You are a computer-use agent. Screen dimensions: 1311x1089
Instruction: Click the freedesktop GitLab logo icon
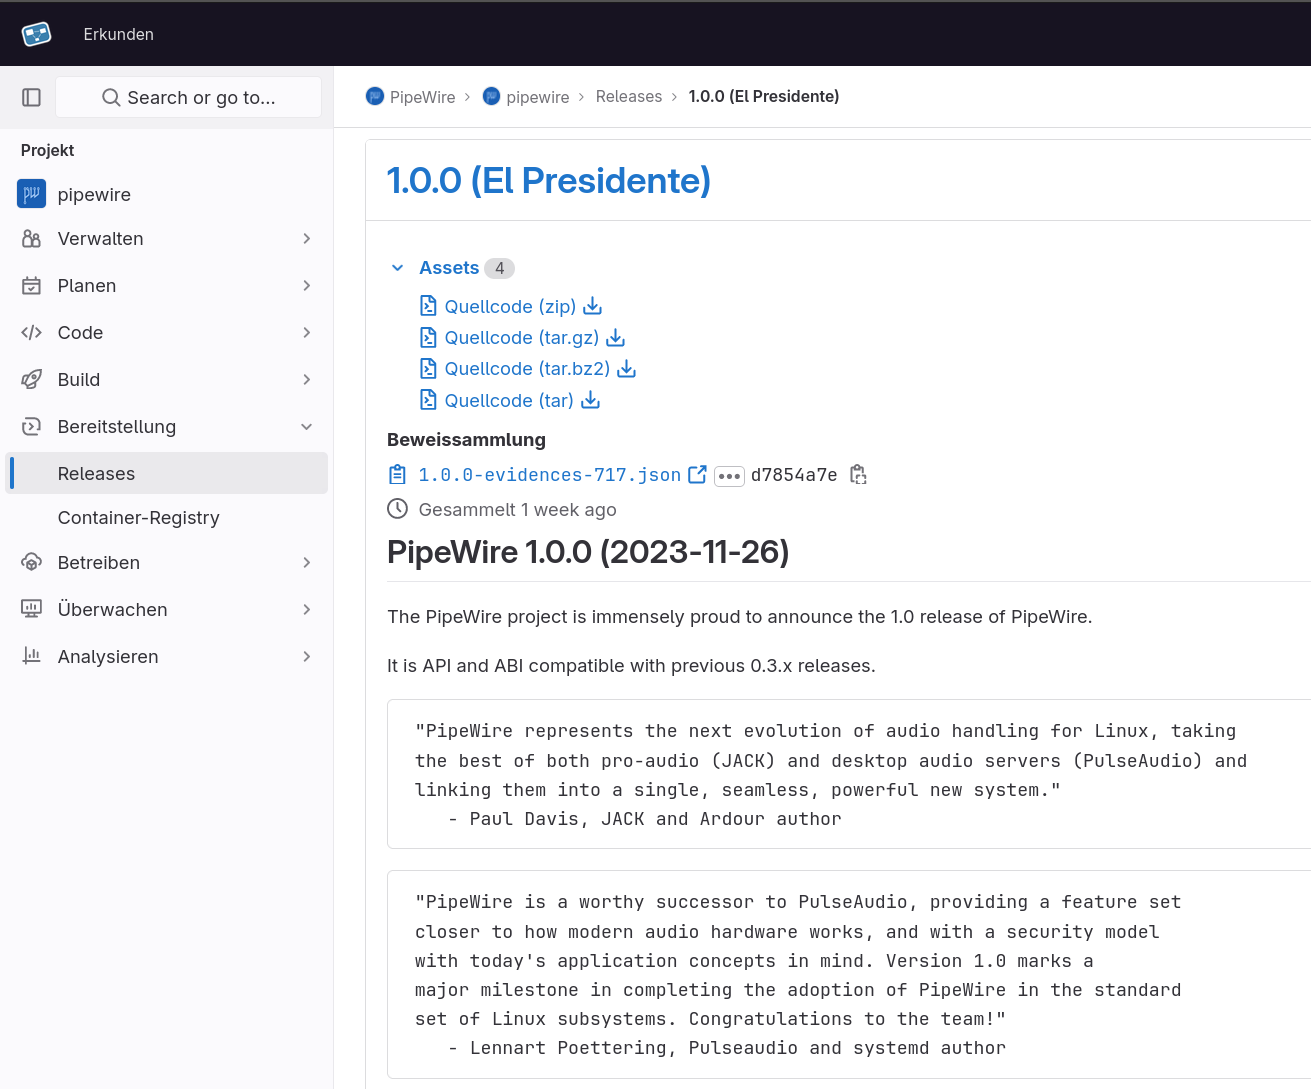coord(37,34)
